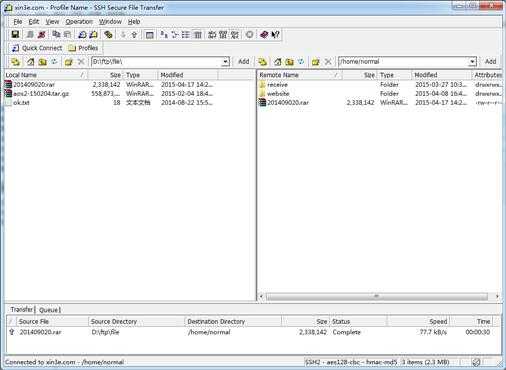Sort local files by Local Name header
Viewport: 506px width, 370px height.
46,75
